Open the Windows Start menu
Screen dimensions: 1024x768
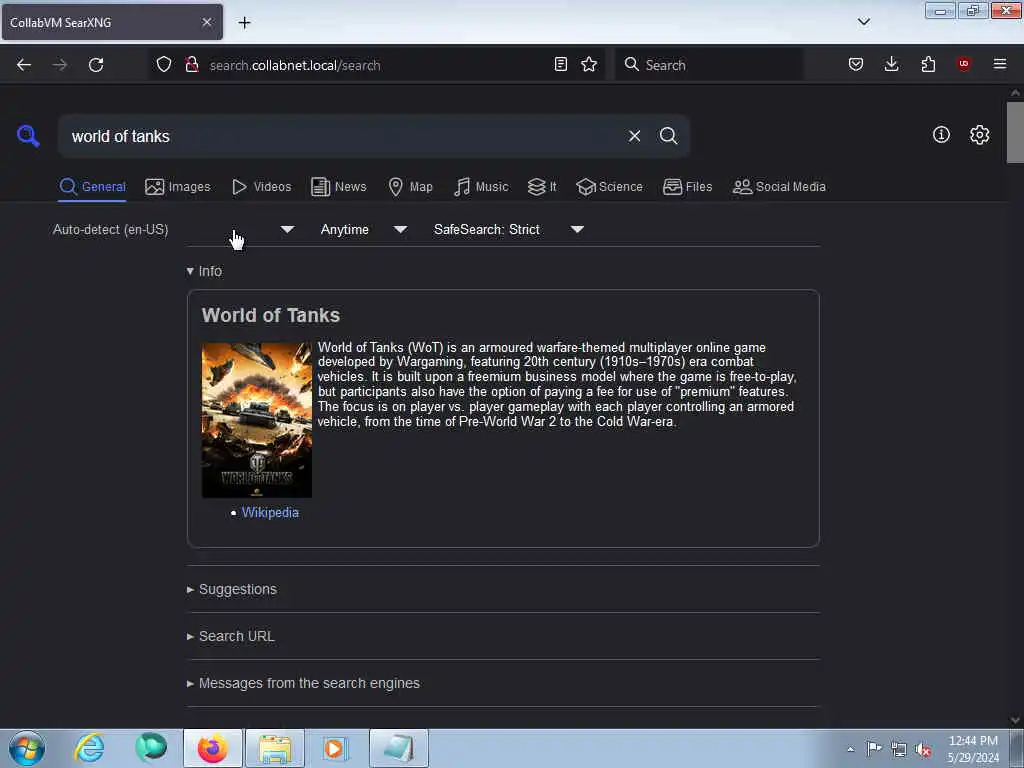(x=27, y=748)
